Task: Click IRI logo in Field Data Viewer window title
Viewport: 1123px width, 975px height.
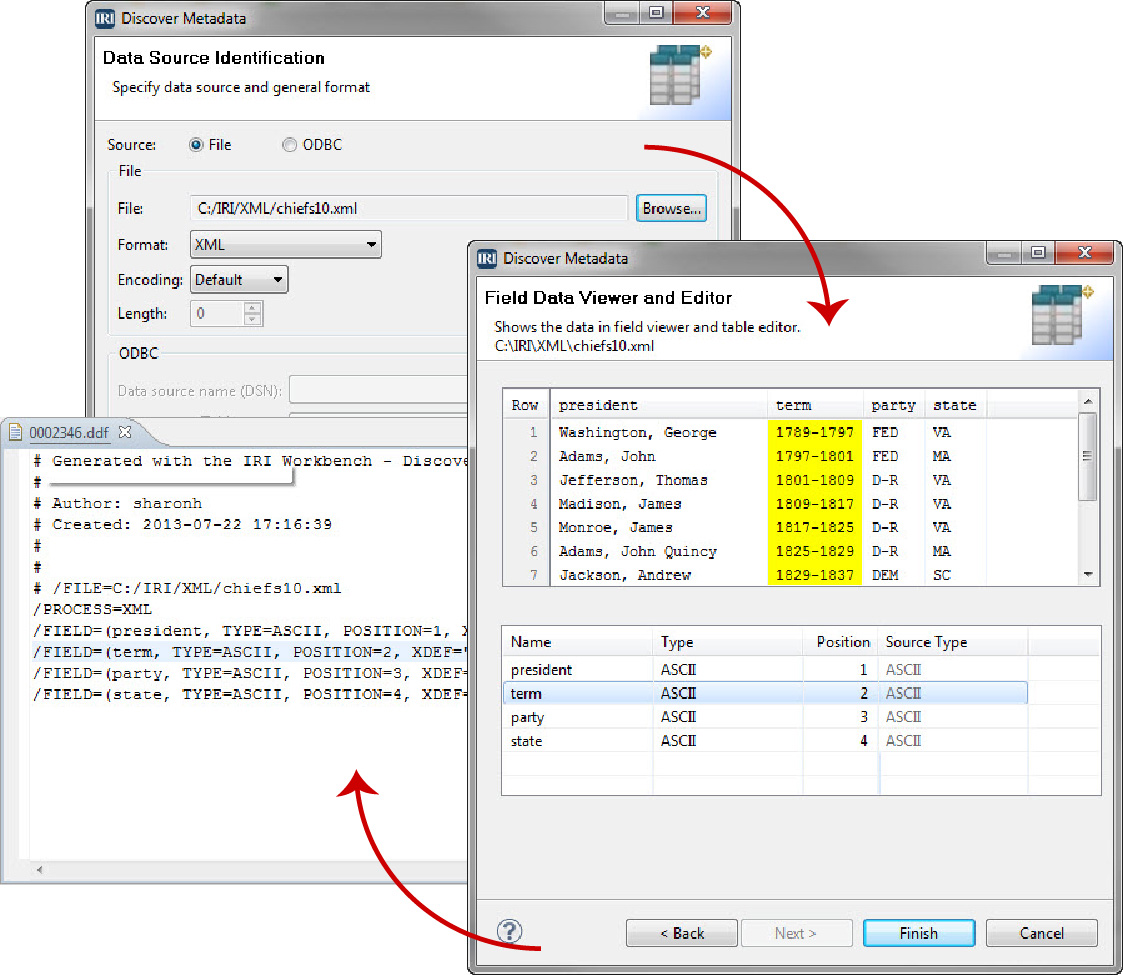Action: click(x=487, y=258)
